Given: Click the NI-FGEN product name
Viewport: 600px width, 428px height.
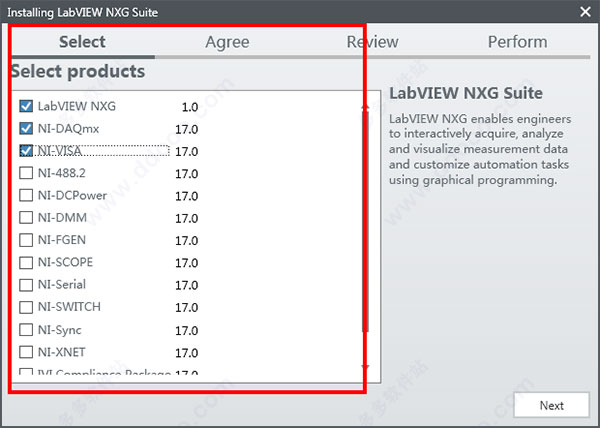Looking at the screenshot, I should [x=62, y=240].
